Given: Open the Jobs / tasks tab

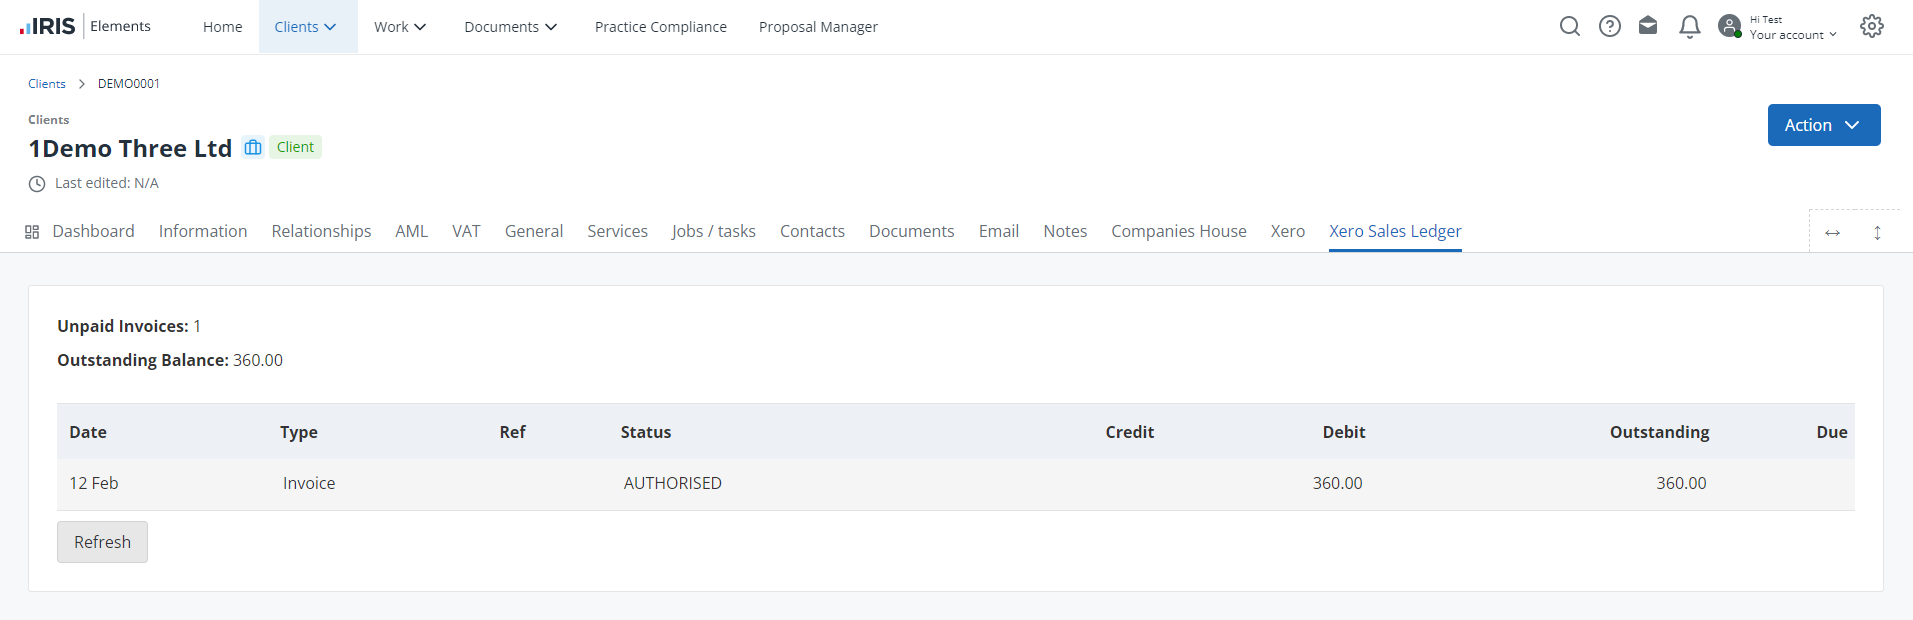Looking at the screenshot, I should [x=713, y=231].
